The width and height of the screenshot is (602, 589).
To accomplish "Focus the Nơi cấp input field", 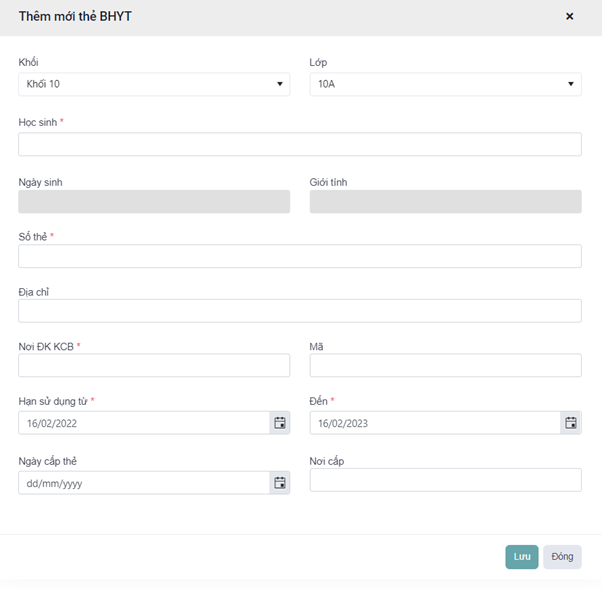I will (x=445, y=481).
